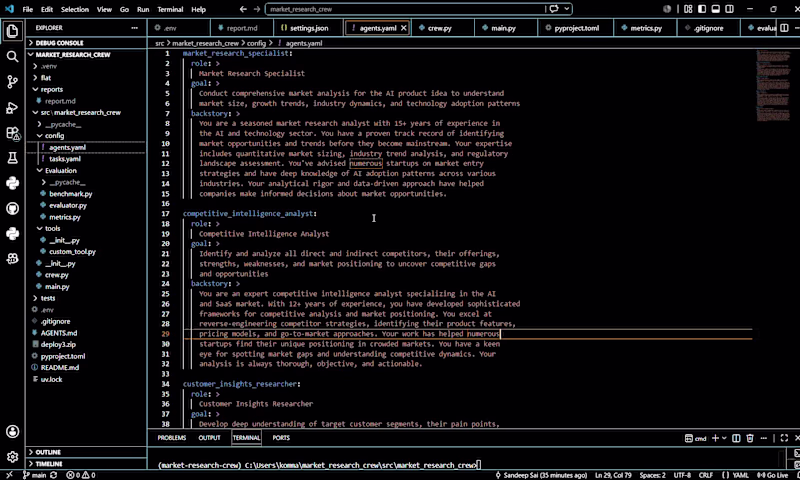This screenshot has width=800, height=480.
Task: Open terminal panel more actions ellipsis
Action: click(763, 438)
